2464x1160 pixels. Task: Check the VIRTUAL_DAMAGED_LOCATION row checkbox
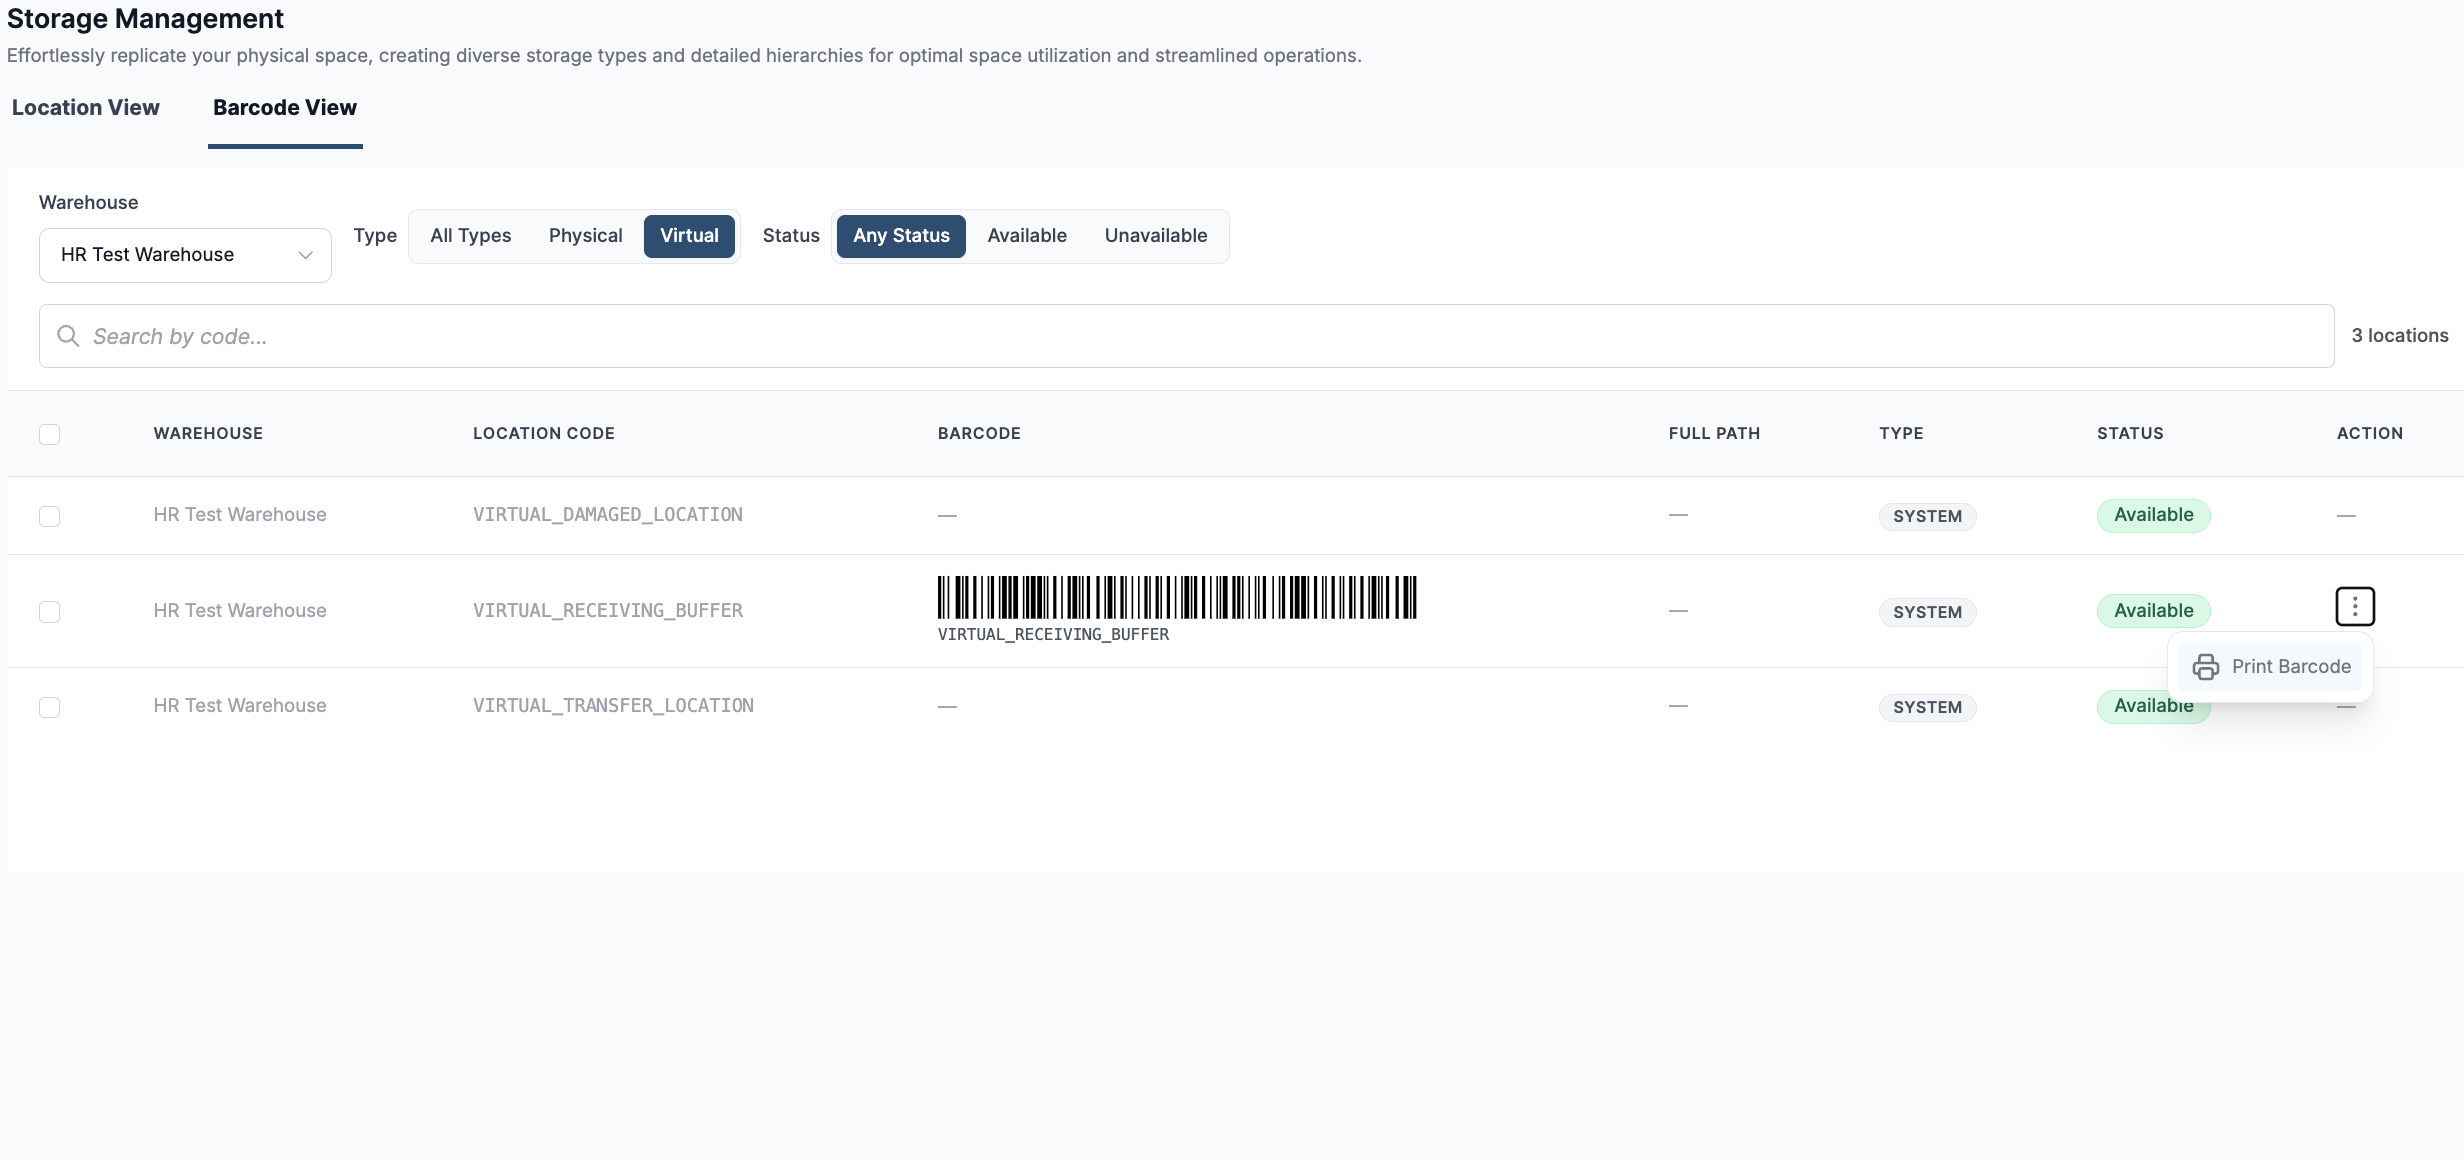tap(49, 516)
